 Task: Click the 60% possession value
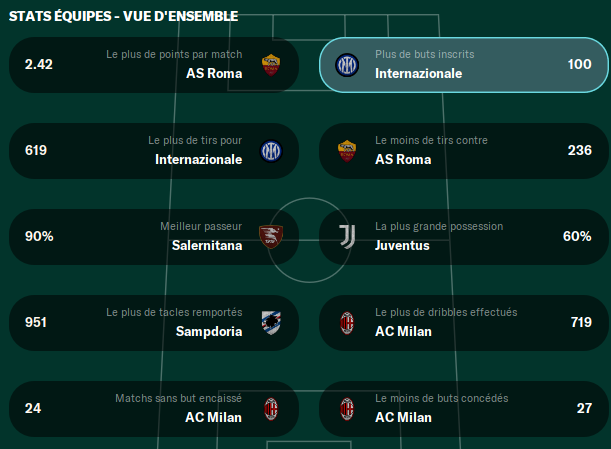point(577,236)
